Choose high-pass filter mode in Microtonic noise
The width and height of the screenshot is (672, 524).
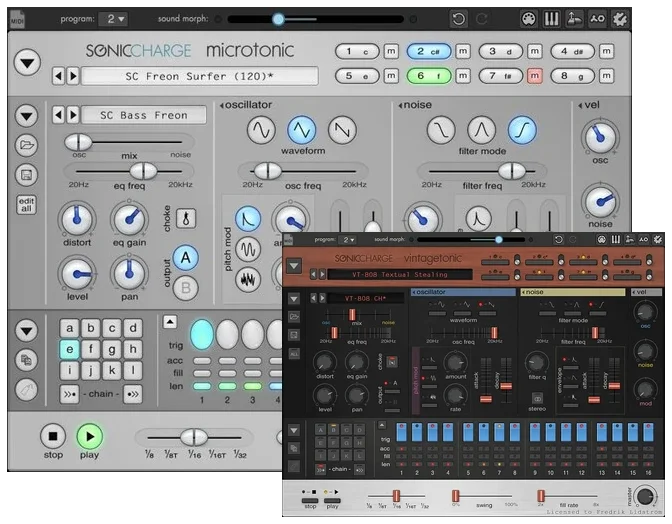coord(522,130)
